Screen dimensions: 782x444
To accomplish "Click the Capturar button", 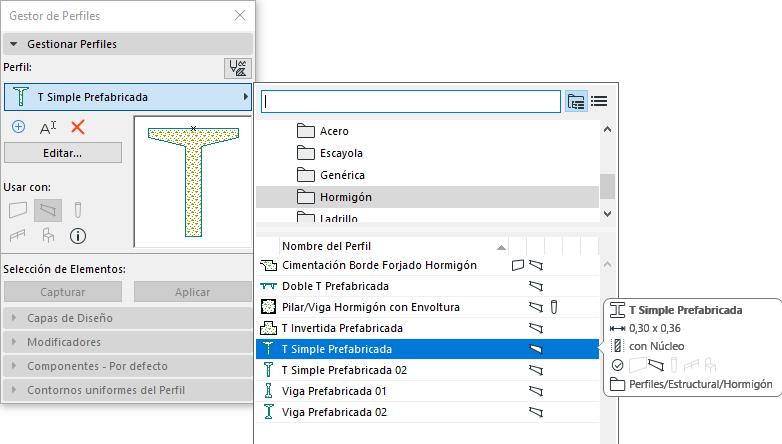I will click(x=63, y=292).
